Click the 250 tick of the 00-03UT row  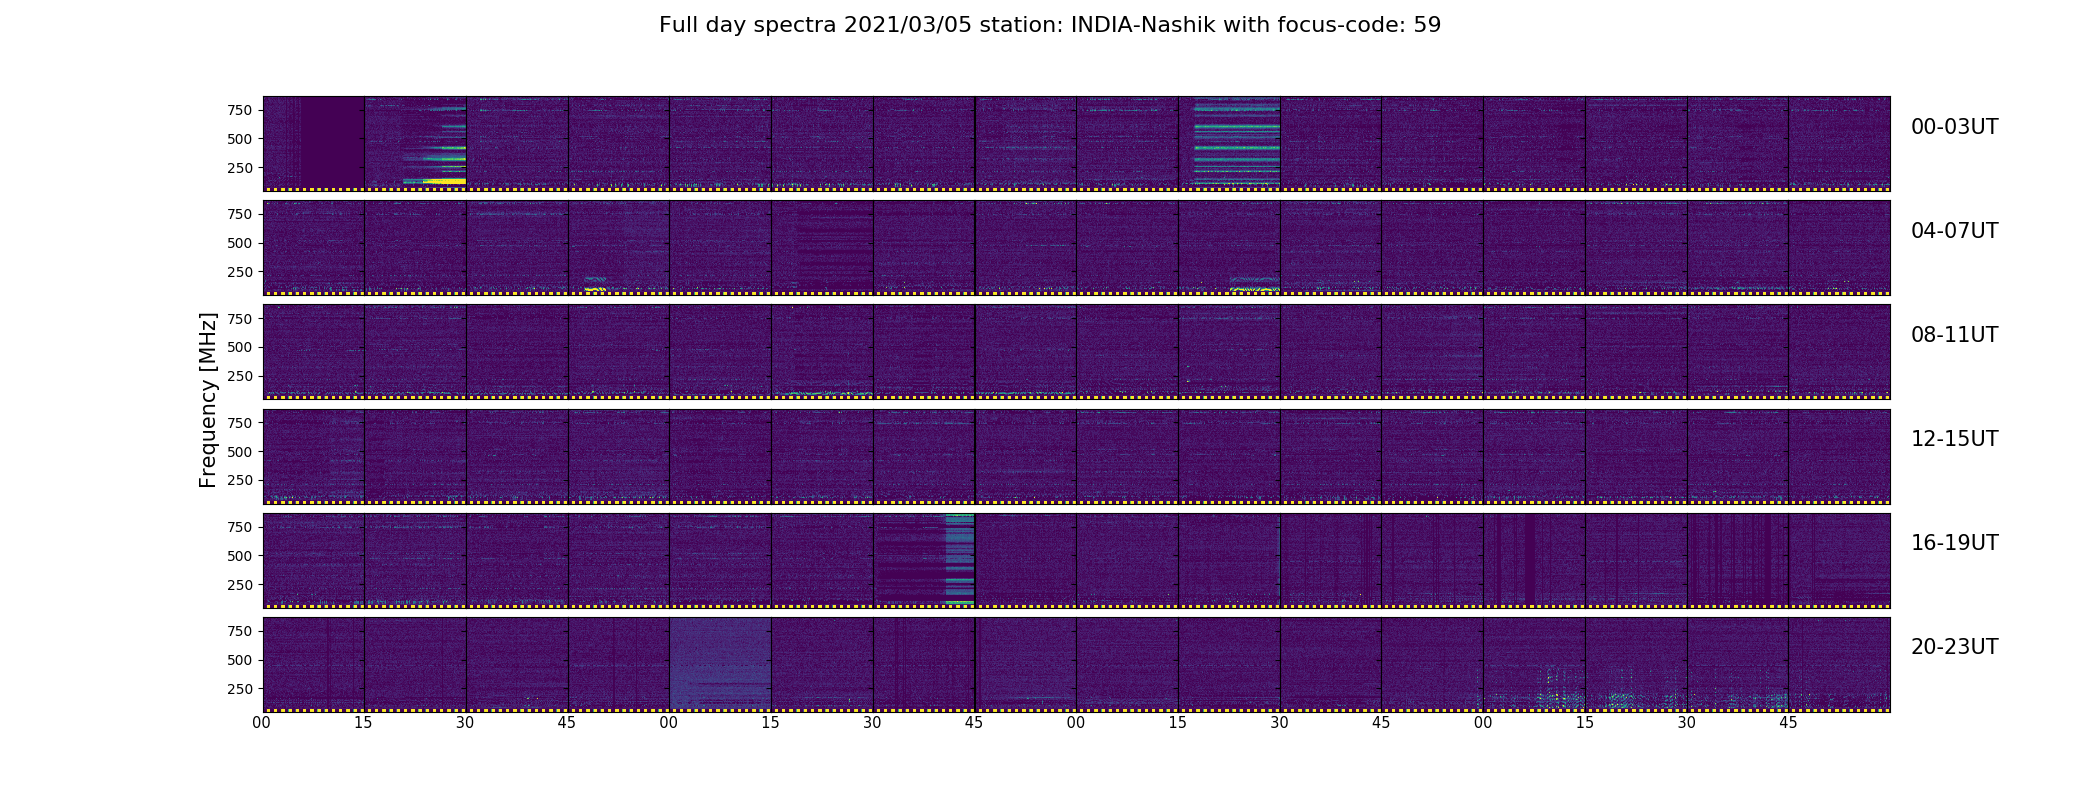(x=240, y=168)
